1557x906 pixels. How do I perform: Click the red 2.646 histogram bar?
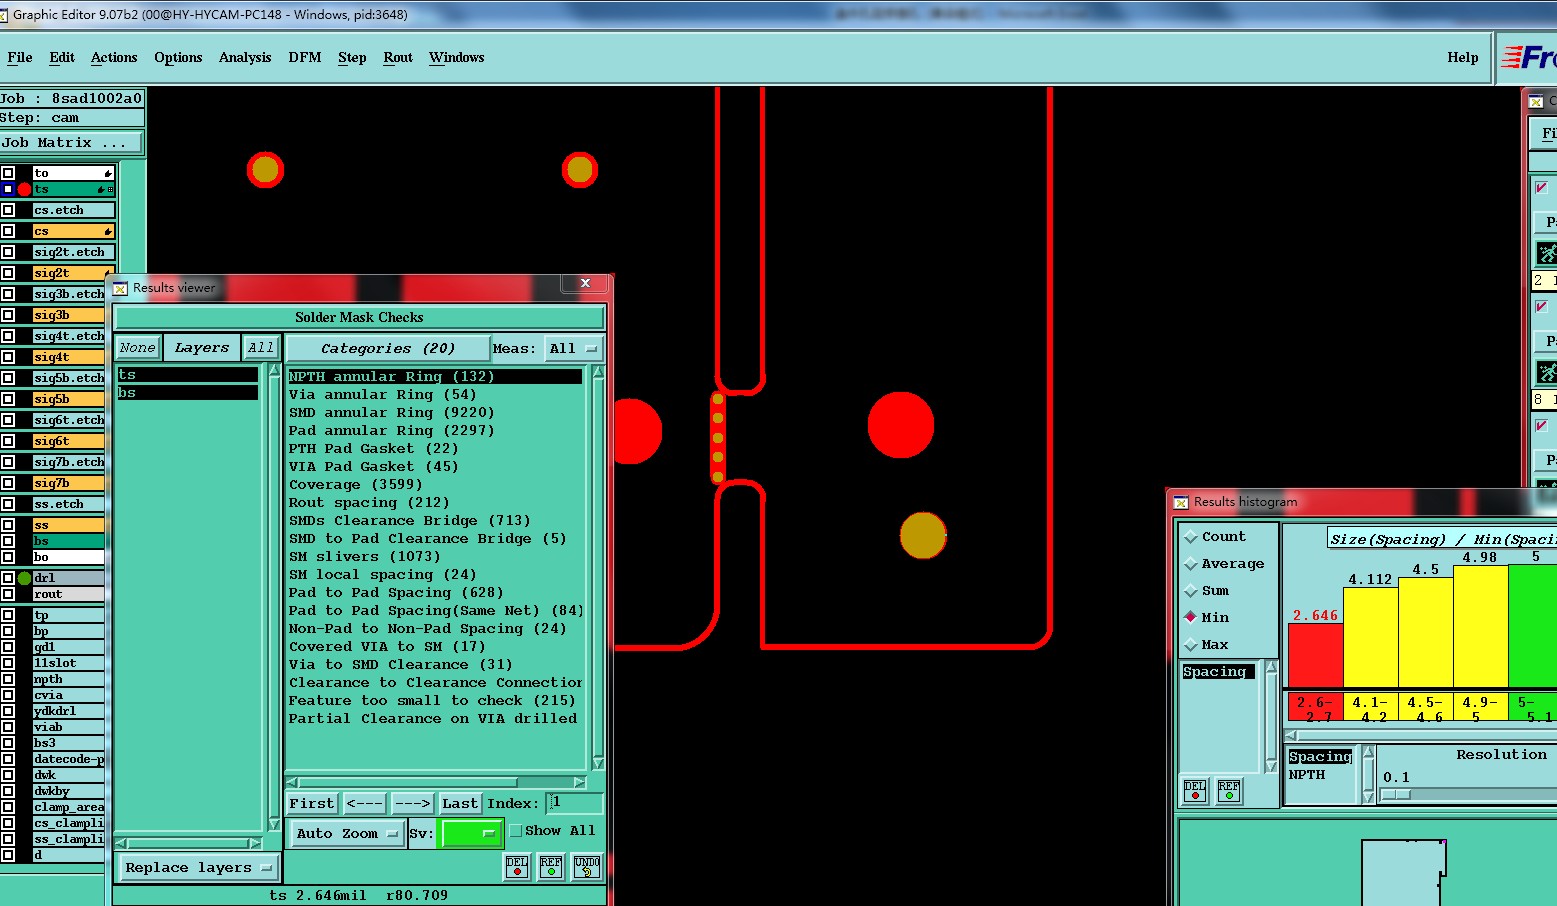point(1315,655)
